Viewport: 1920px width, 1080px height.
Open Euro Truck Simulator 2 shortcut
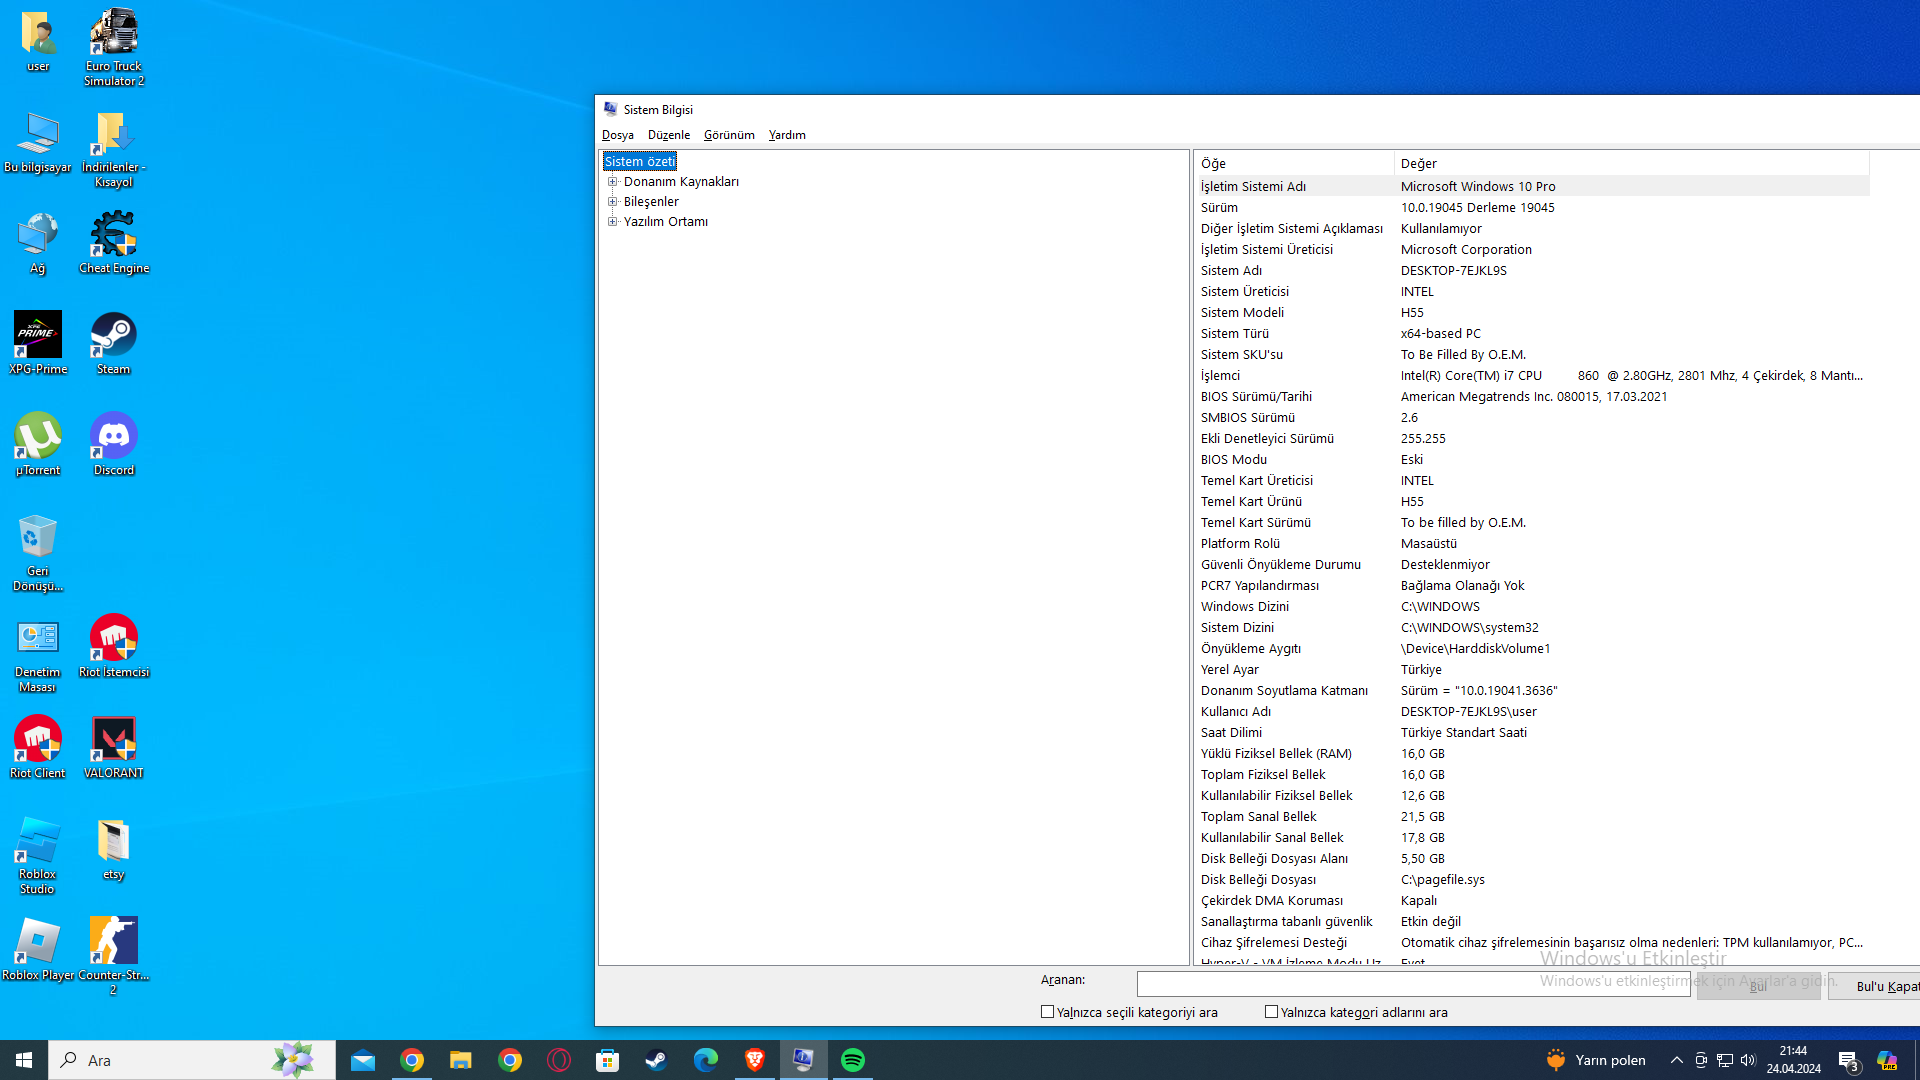[114, 47]
